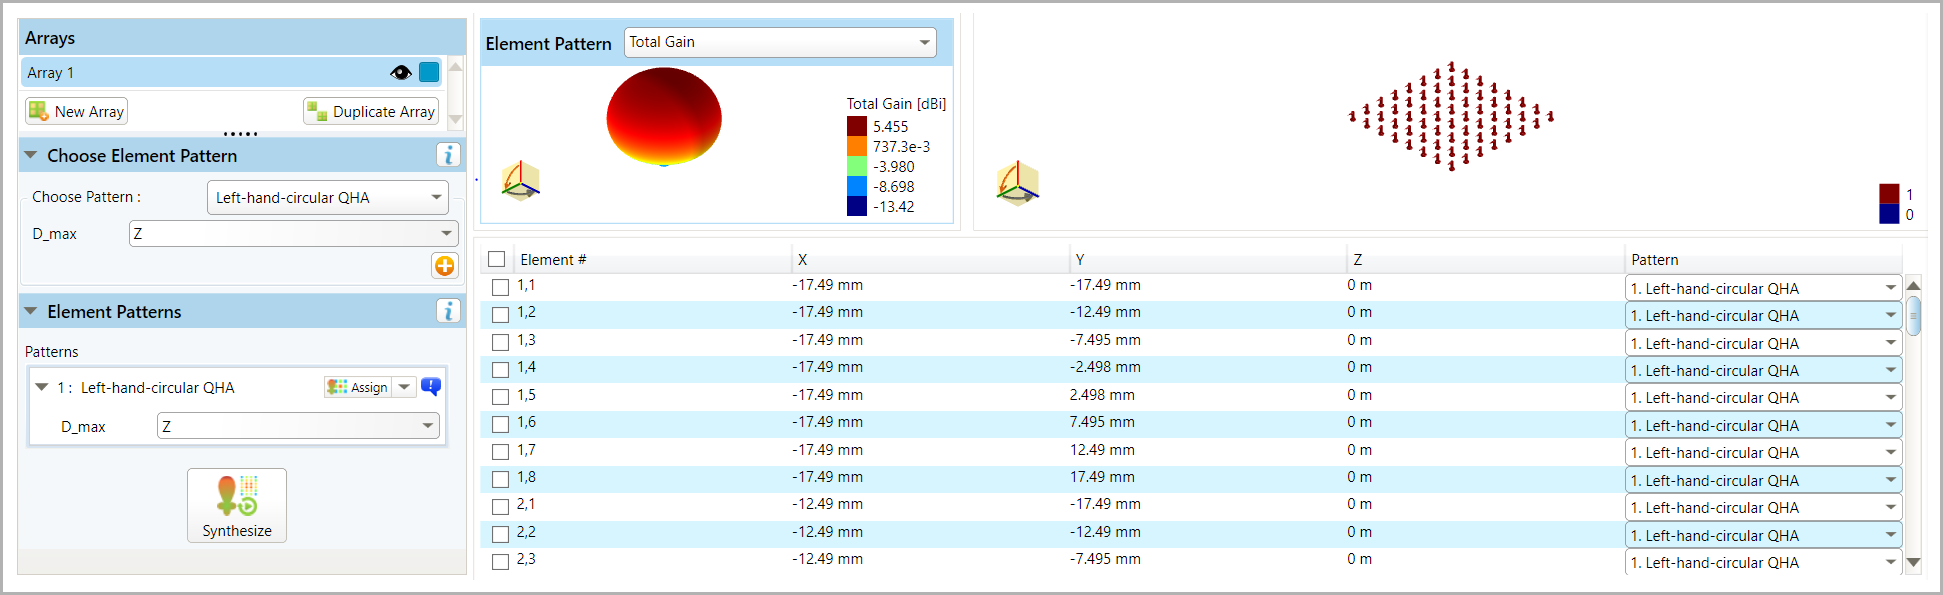Click the axis cube icon in Element Pattern view

[x=521, y=181]
